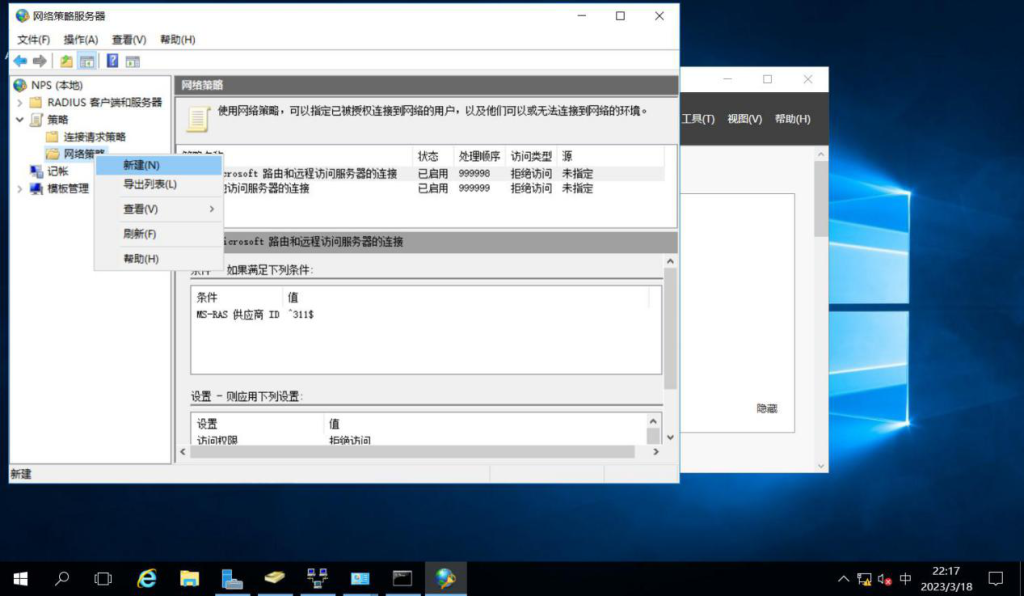
Task: Click the details pane vertical scrollbar
Action: [670, 328]
